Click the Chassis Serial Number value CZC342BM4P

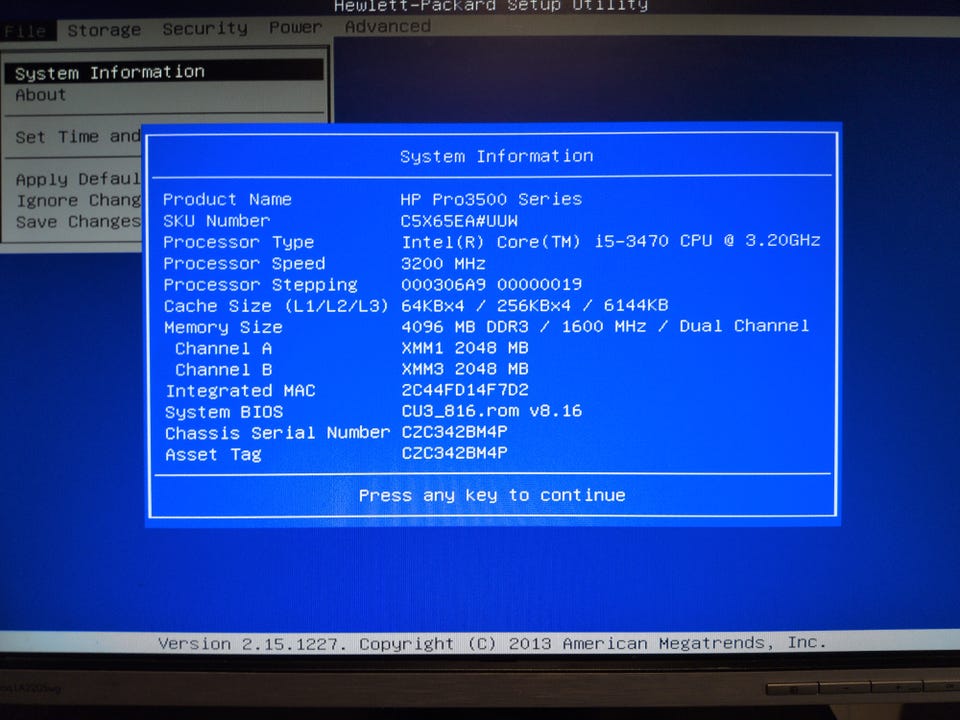point(454,432)
